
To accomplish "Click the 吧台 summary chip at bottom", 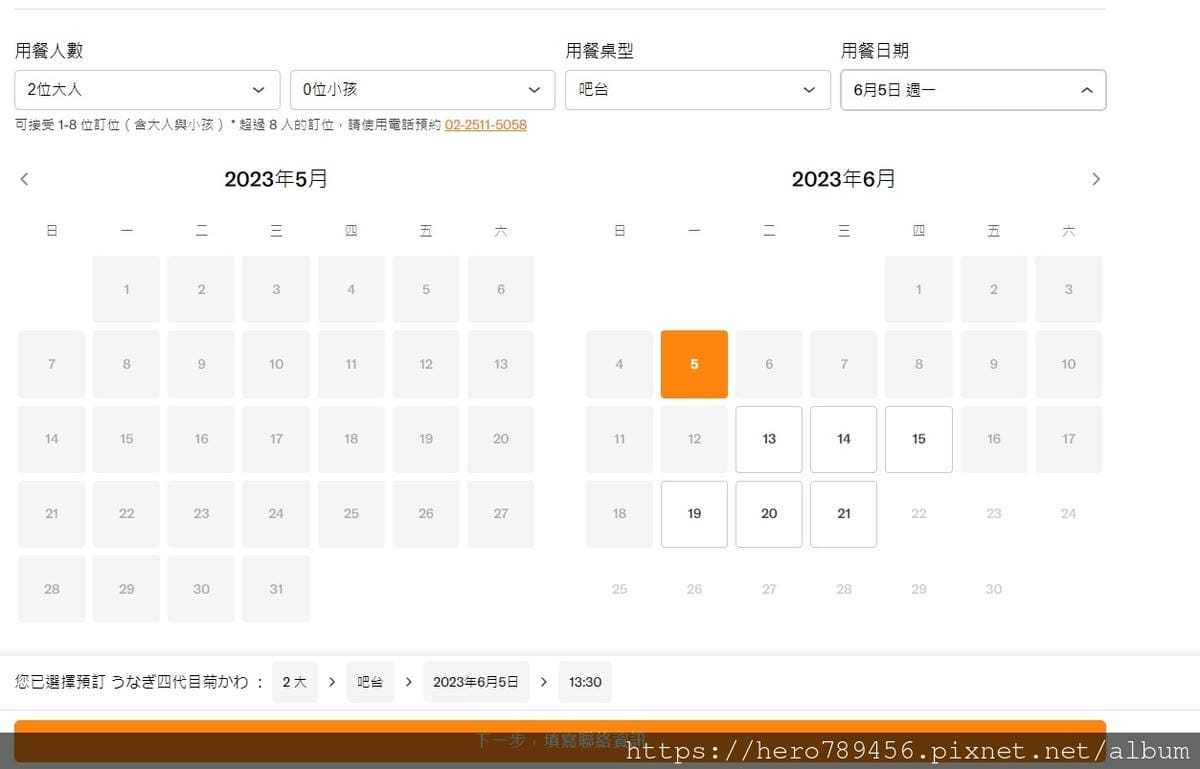I will coord(371,682).
